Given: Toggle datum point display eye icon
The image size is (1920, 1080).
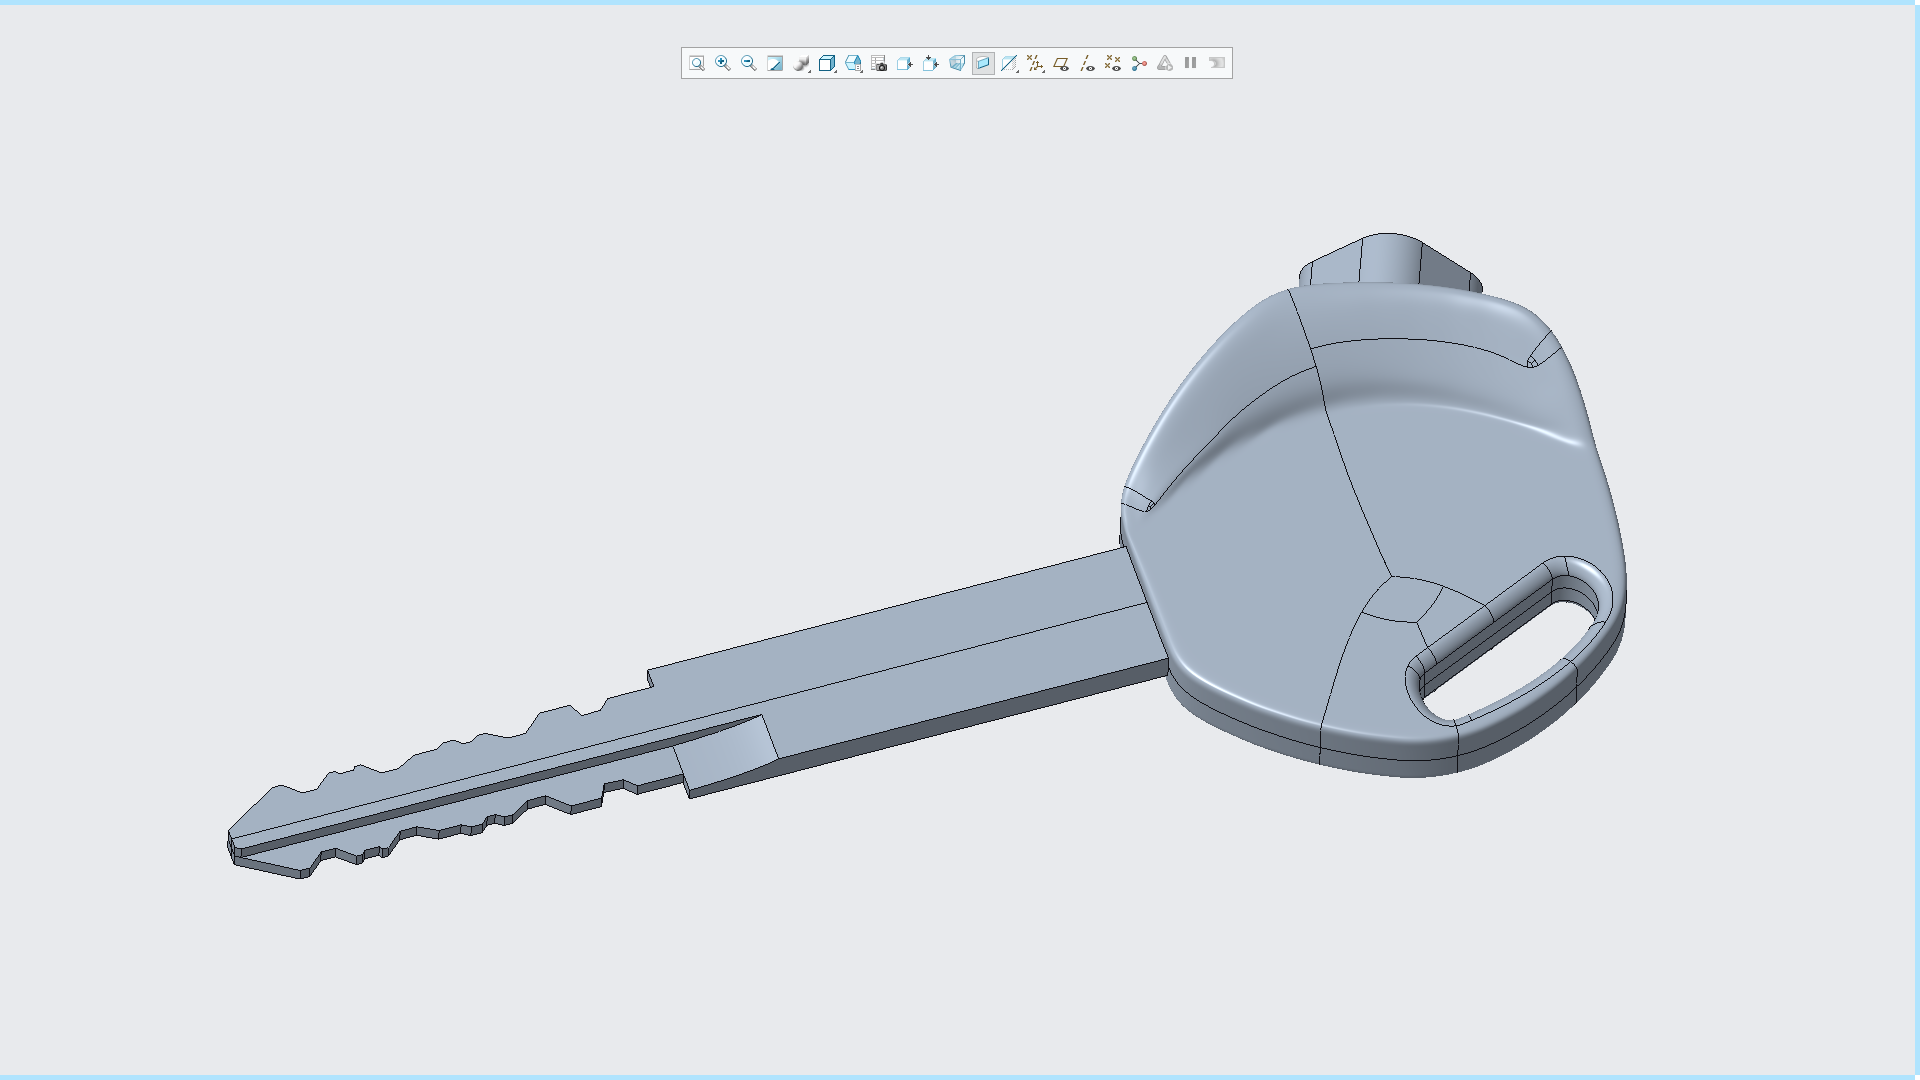Looking at the screenshot, I should coord(1113,63).
